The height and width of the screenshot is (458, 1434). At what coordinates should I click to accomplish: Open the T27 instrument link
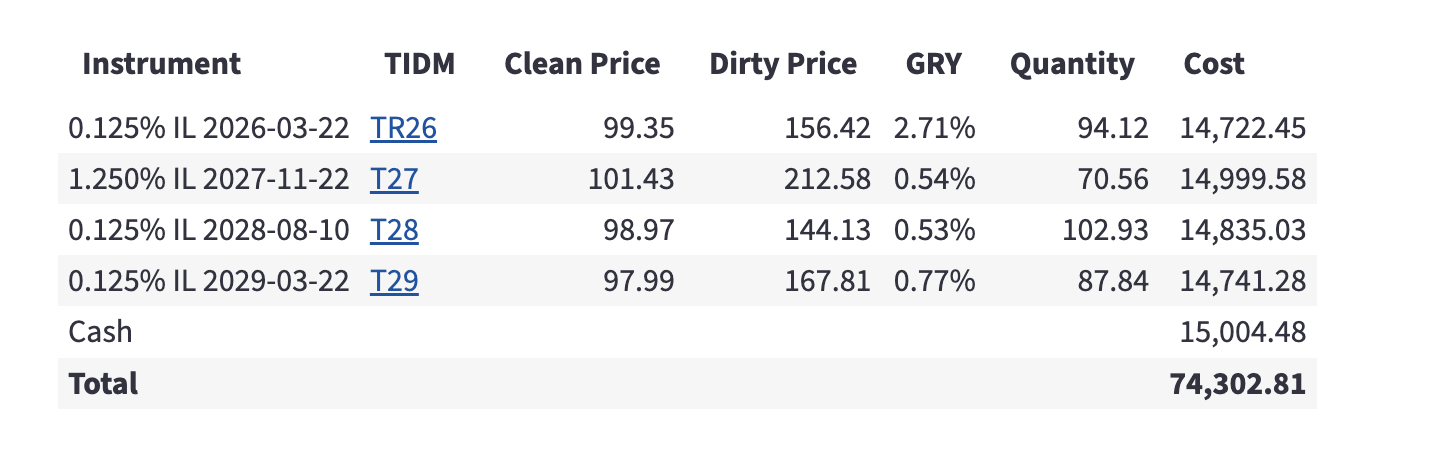pyautogui.click(x=394, y=179)
